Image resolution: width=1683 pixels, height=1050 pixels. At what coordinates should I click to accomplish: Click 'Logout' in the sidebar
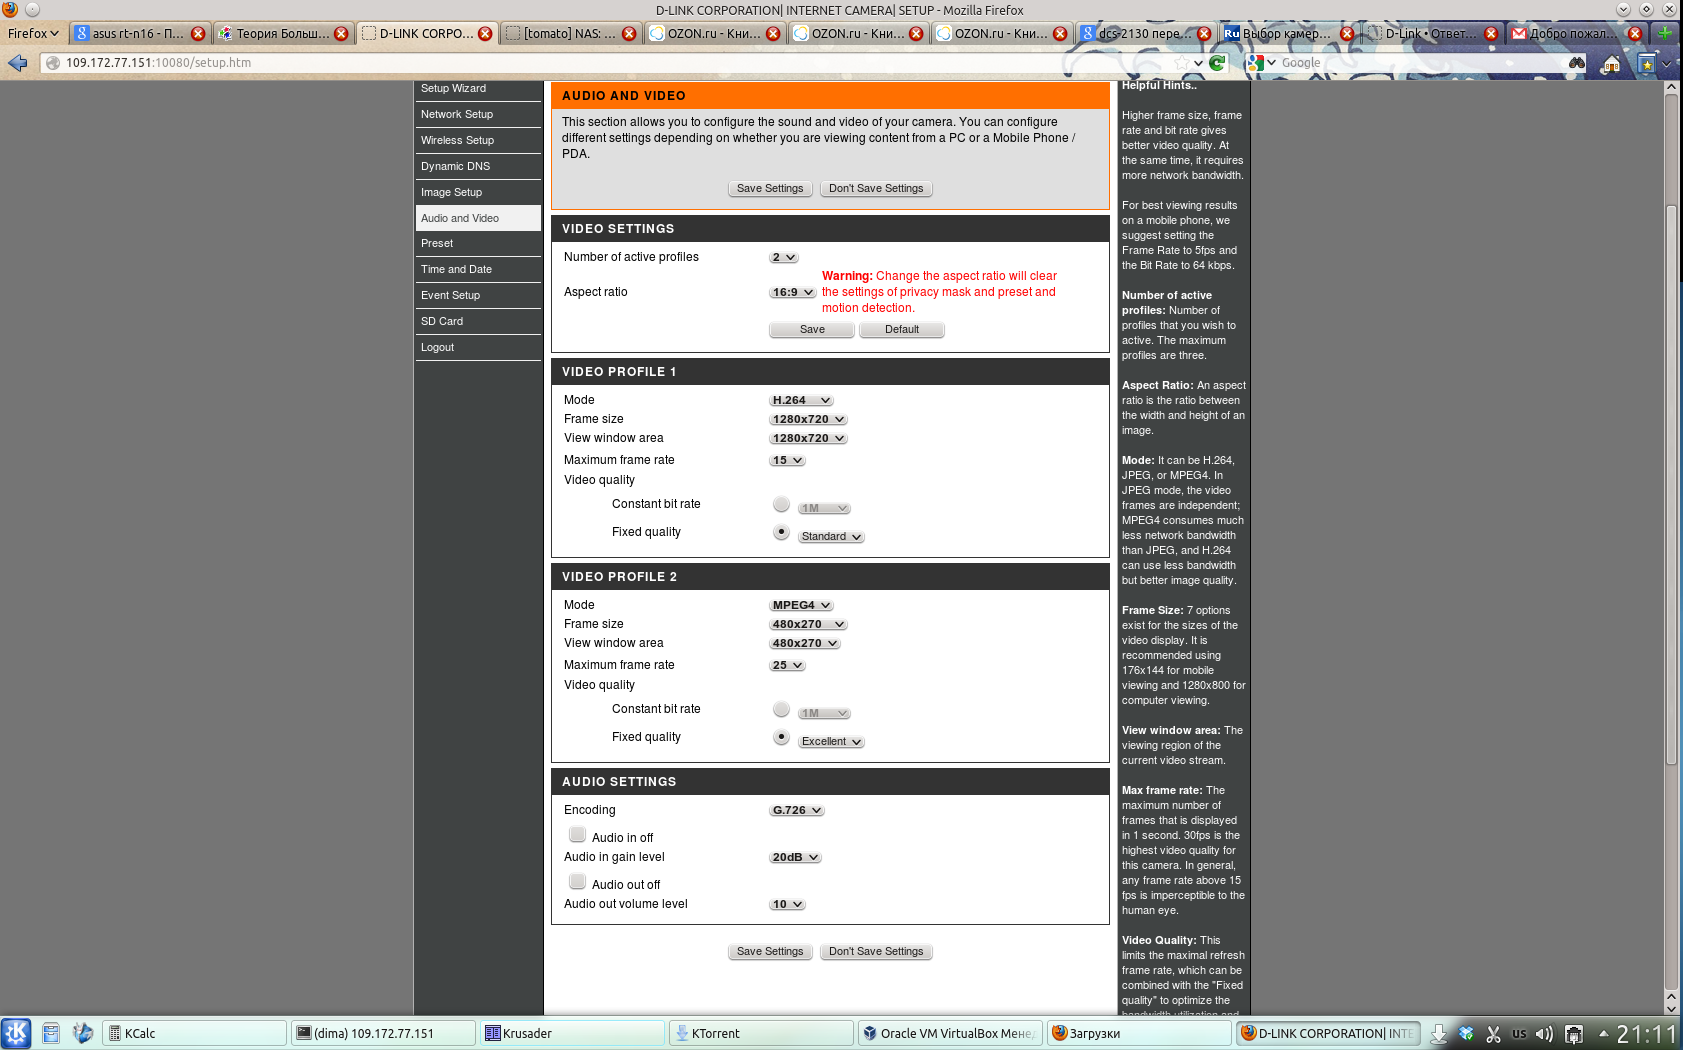point(478,347)
